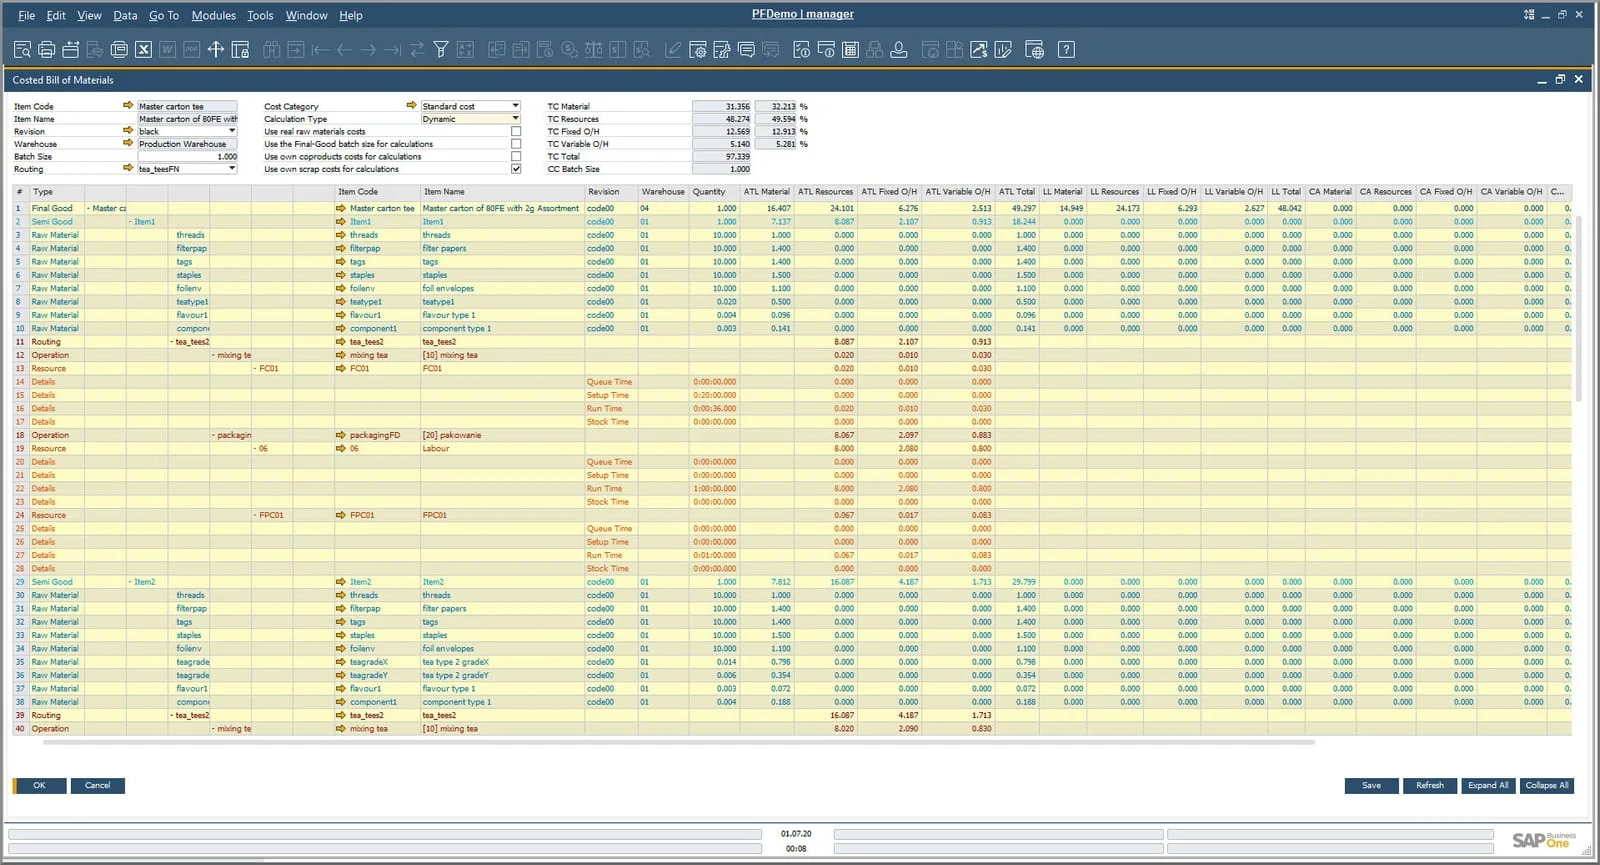Click the Save button
This screenshot has height=865, width=1600.
point(1372,786)
